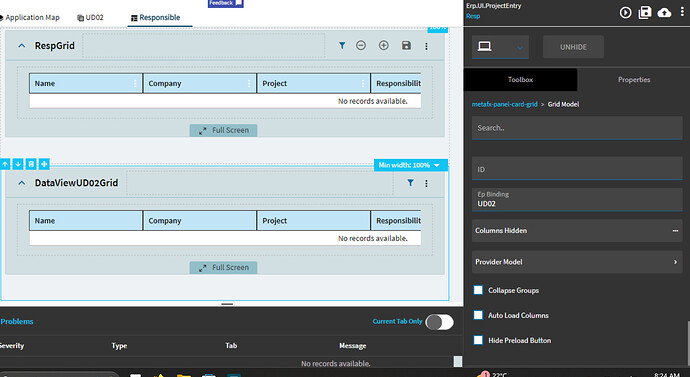The height and width of the screenshot is (377, 690).
Task: Switch to the Application Map tab
Action: pyautogui.click(x=30, y=18)
